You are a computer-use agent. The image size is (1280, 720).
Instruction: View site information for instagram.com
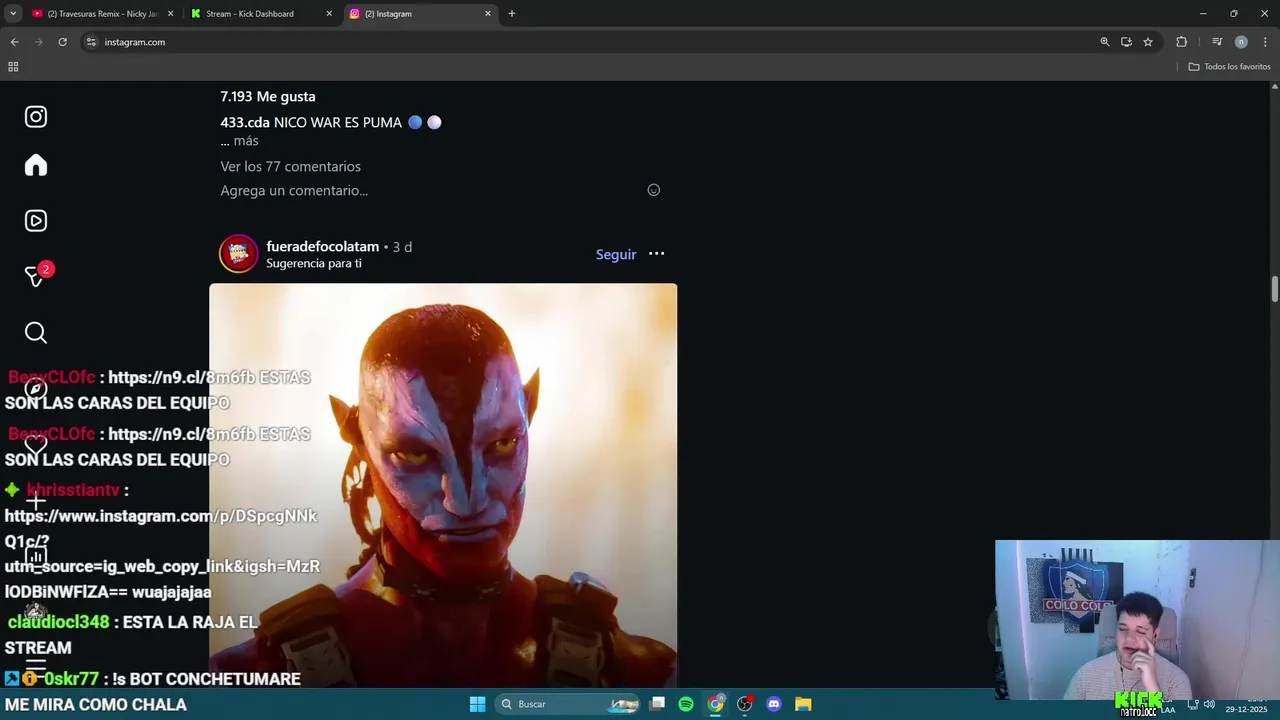pyautogui.click(x=91, y=42)
